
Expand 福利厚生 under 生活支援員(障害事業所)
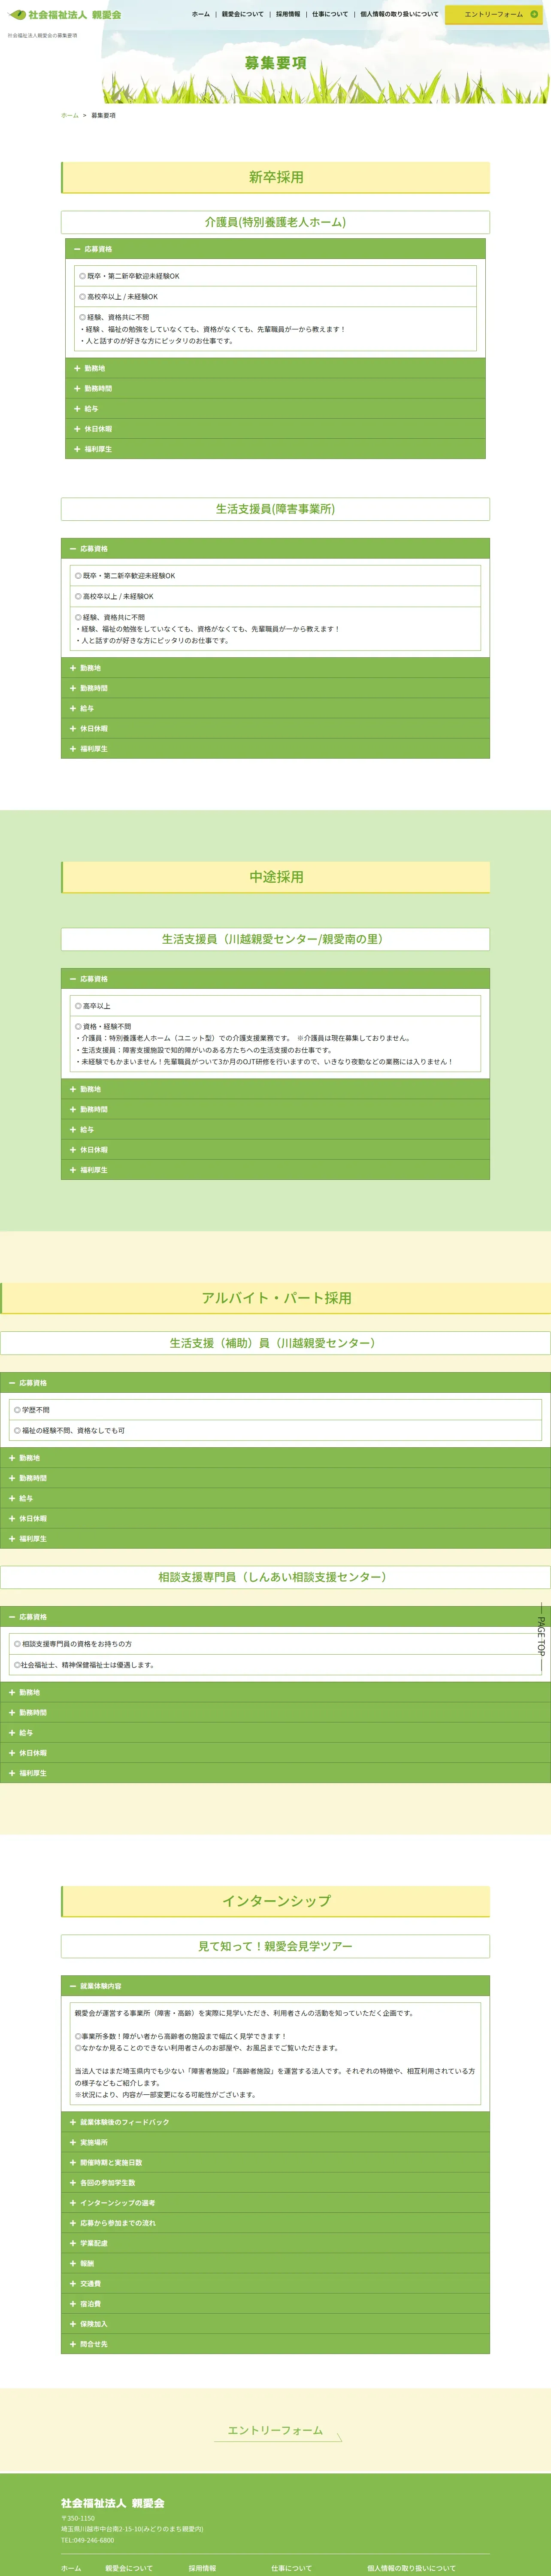[x=275, y=748]
